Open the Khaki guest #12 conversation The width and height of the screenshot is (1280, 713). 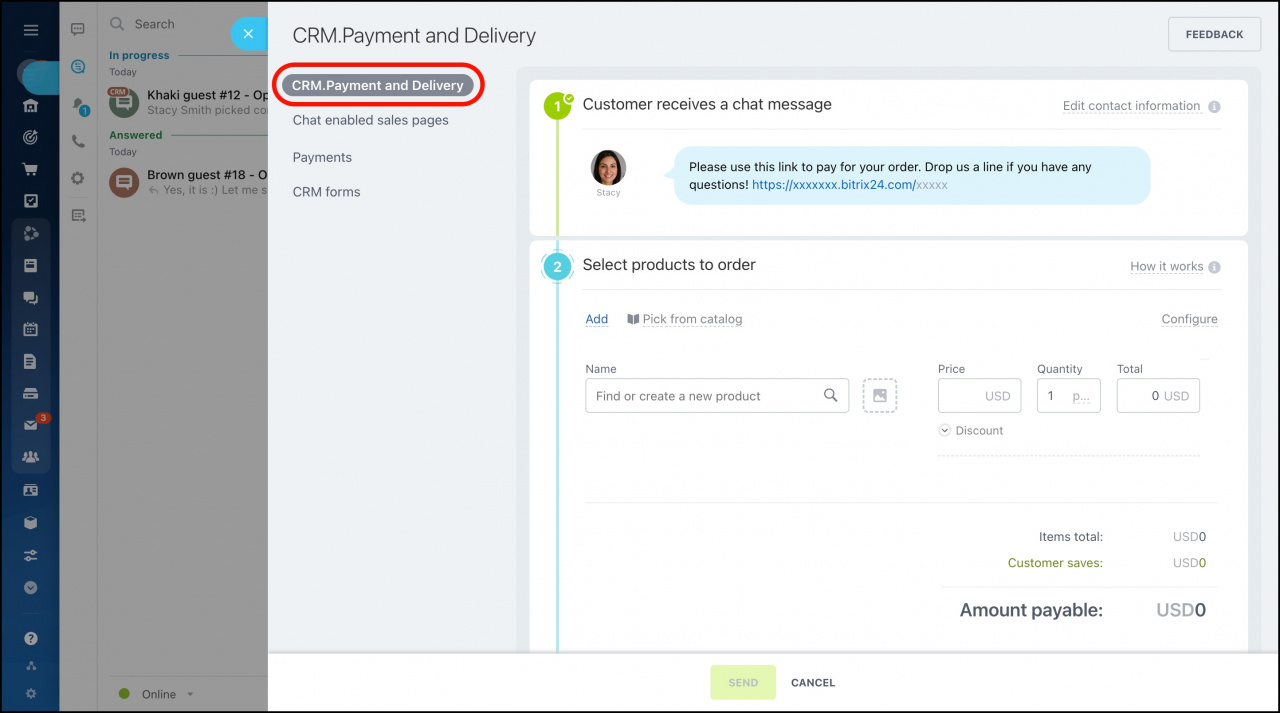(186, 102)
